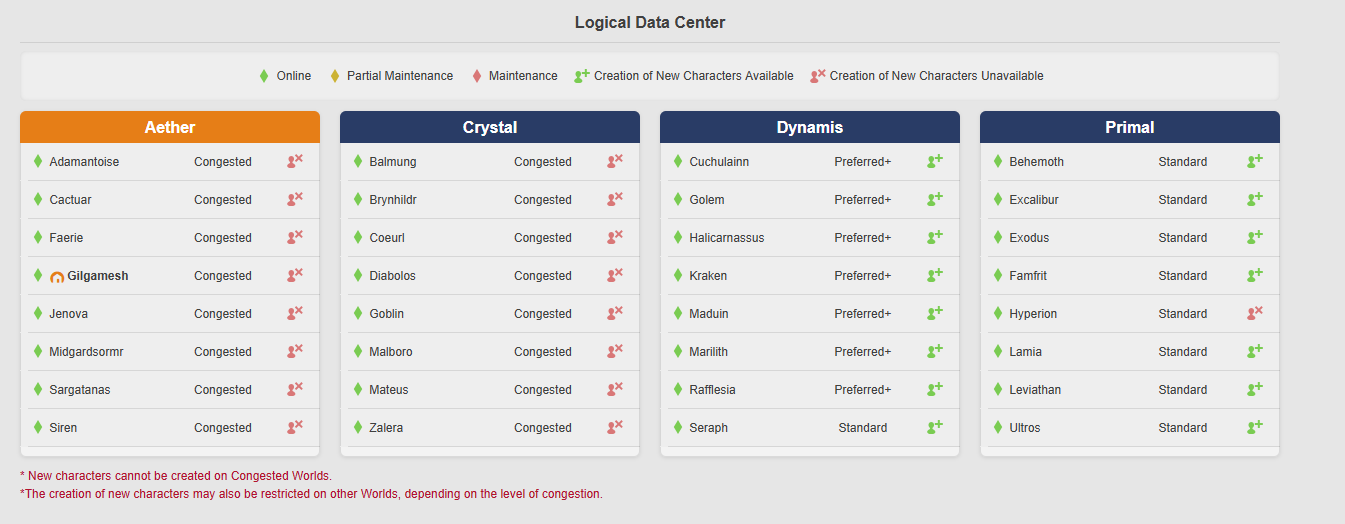The width and height of the screenshot is (1345, 524).
Task: Click character creation unavailable icon for Adamantoise
Action: (x=295, y=161)
